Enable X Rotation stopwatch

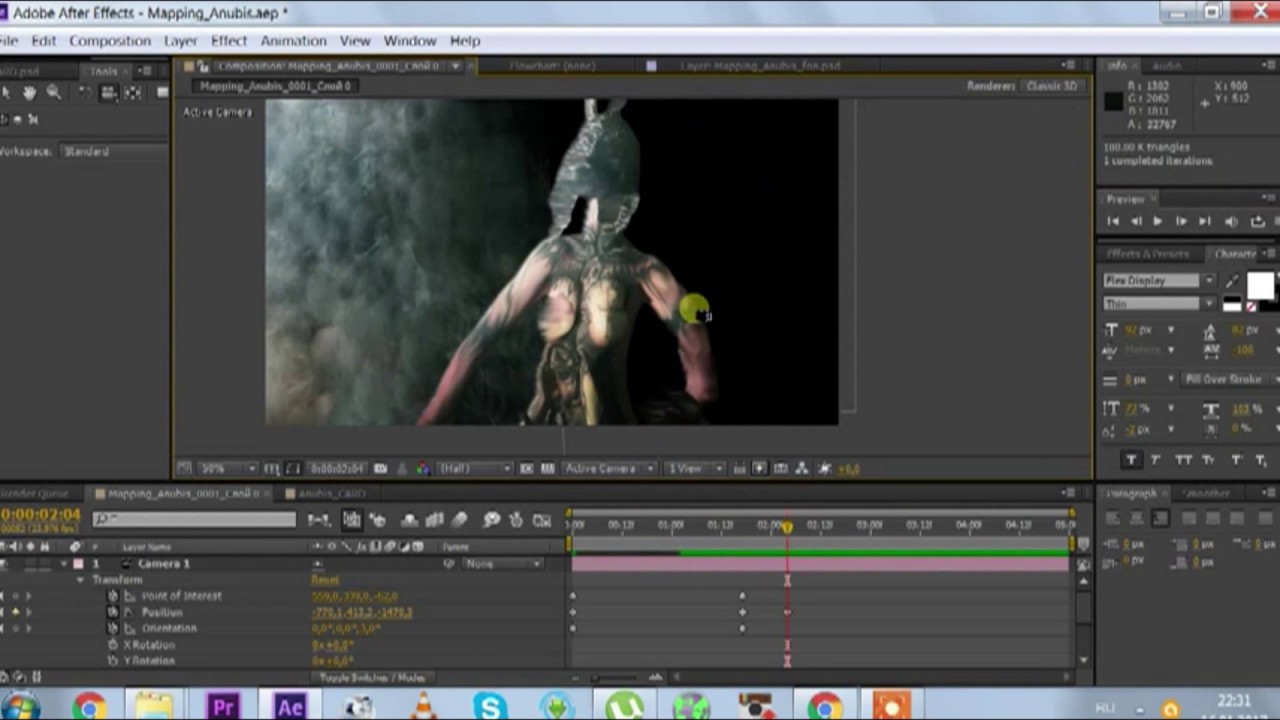click(113, 645)
